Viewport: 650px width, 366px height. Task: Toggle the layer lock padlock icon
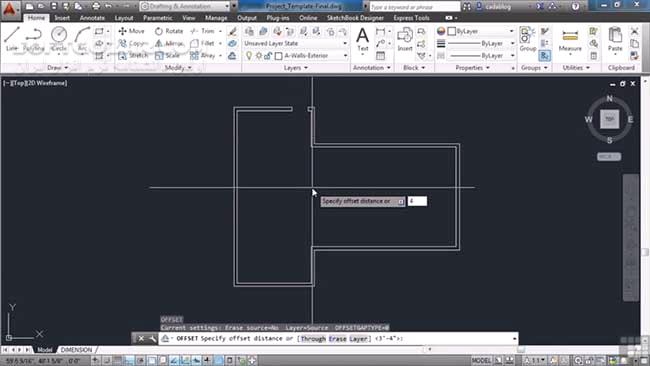click(x=268, y=56)
